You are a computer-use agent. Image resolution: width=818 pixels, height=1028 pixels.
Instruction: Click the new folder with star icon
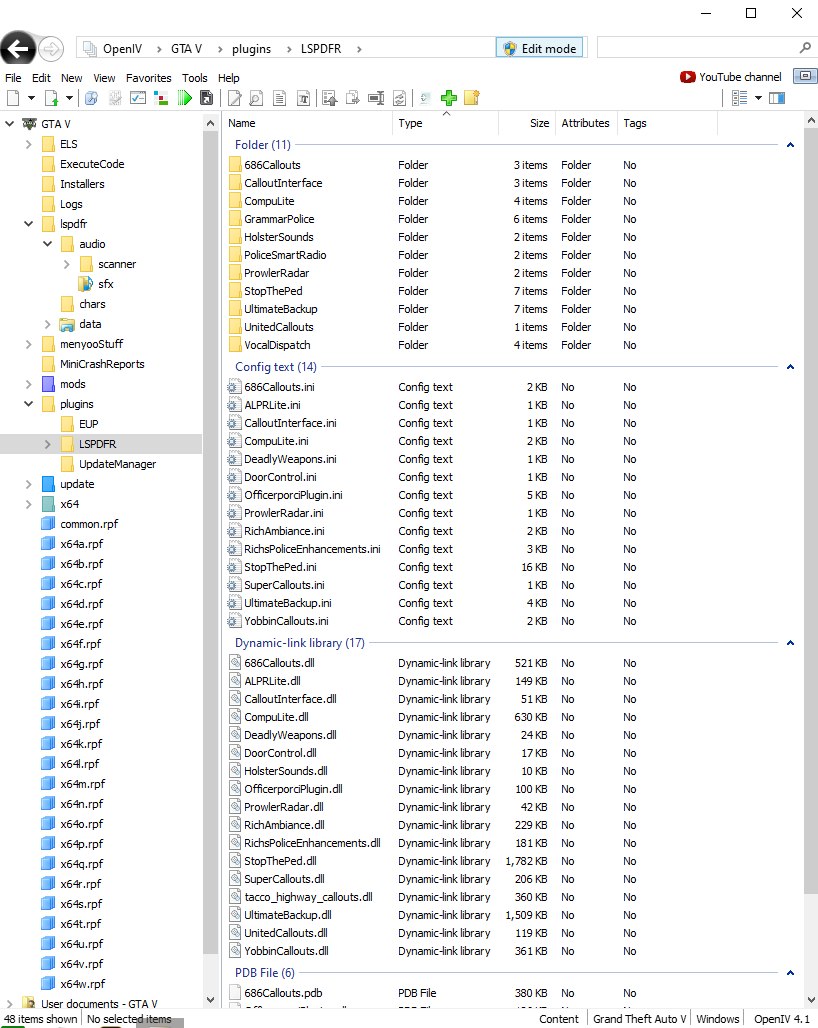tap(472, 98)
